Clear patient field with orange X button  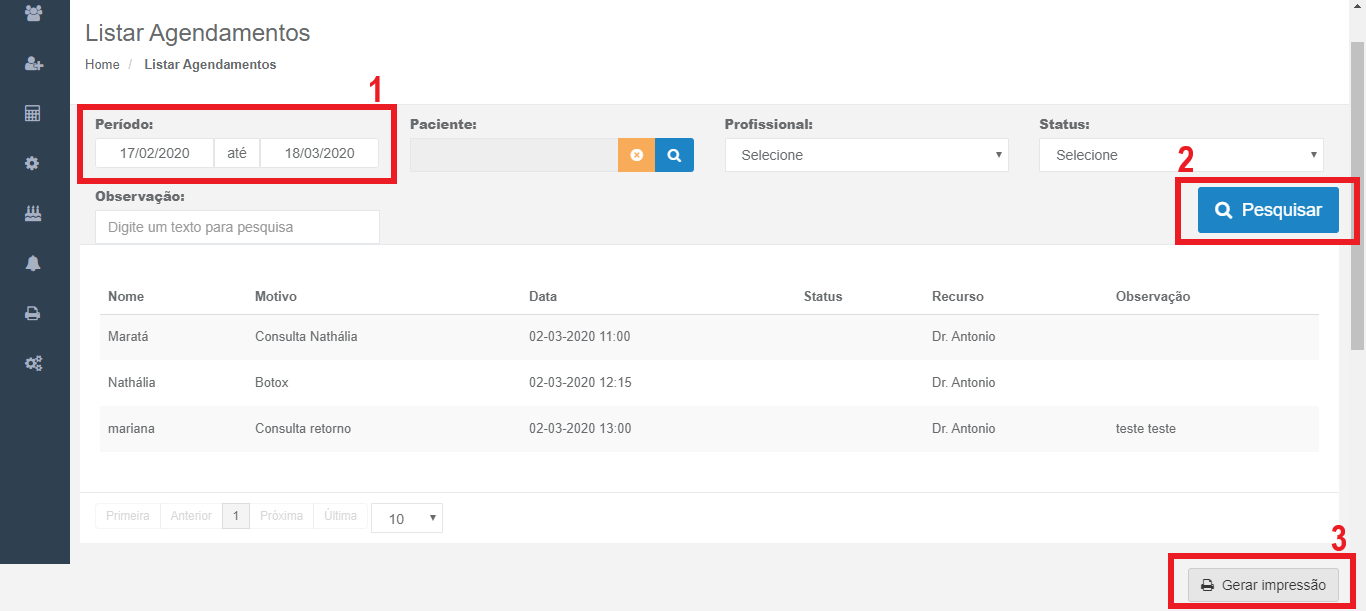[x=636, y=155]
